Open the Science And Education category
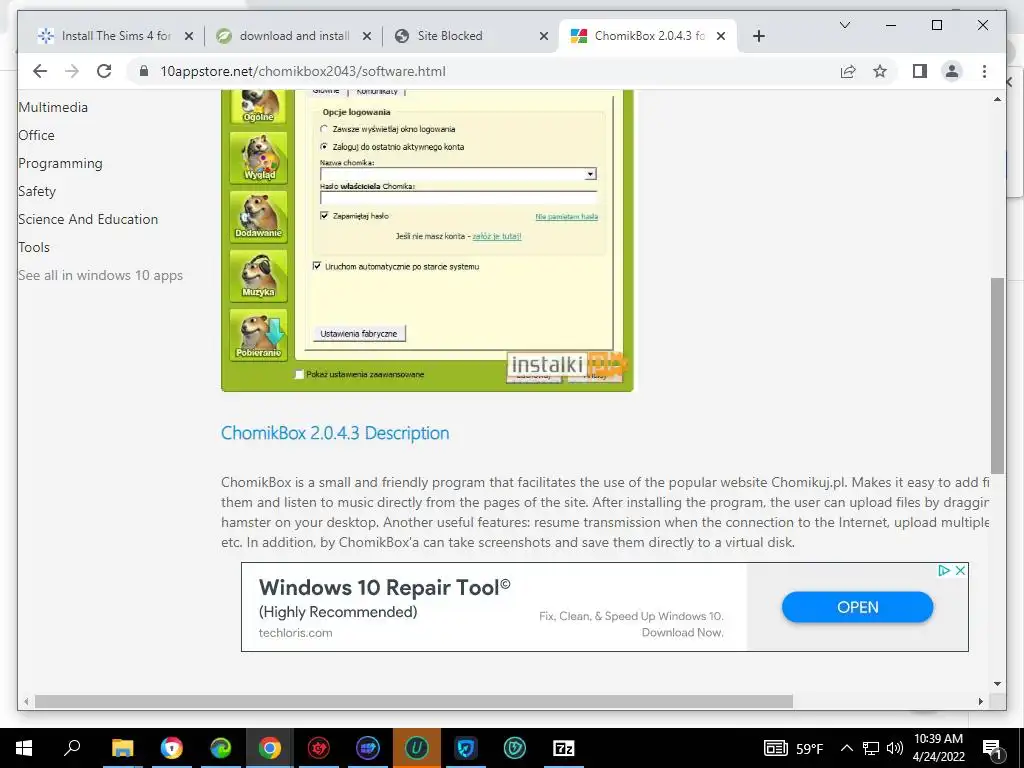The height and width of the screenshot is (768, 1024). (x=88, y=219)
